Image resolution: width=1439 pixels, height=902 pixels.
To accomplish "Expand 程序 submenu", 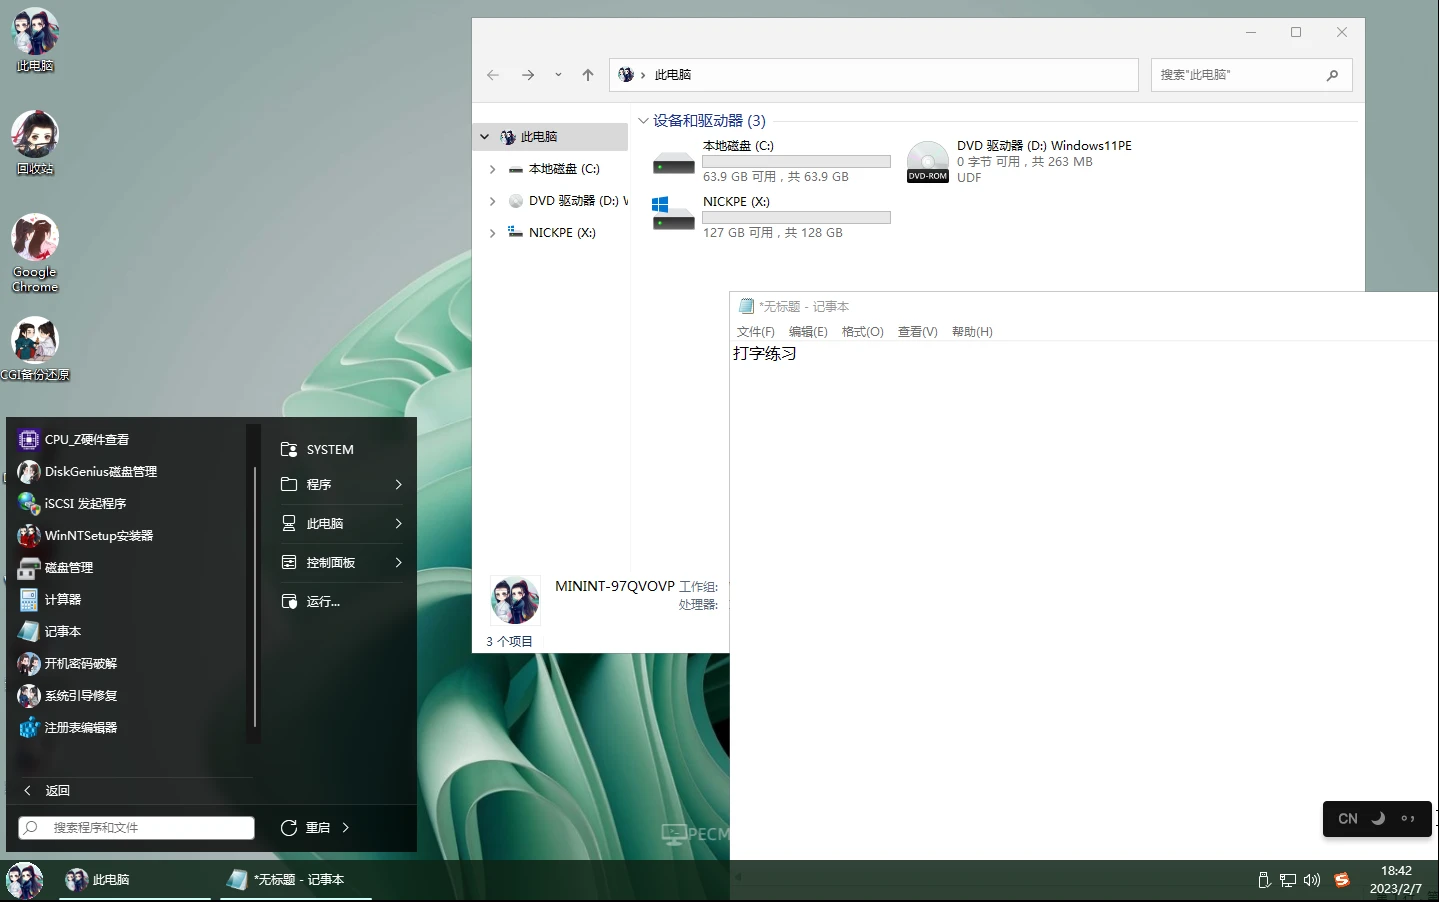I will 398,484.
